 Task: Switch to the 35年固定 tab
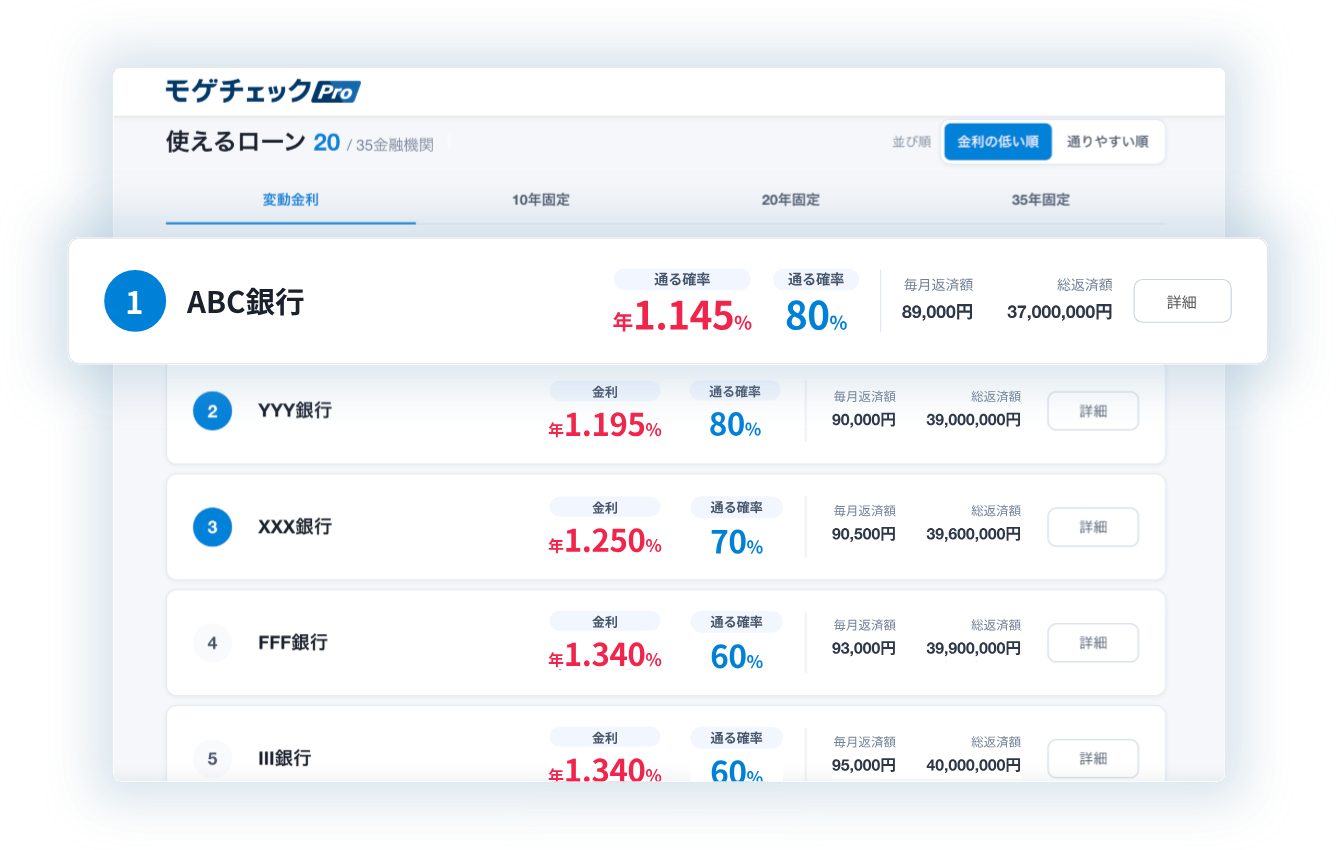point(1041,200)
